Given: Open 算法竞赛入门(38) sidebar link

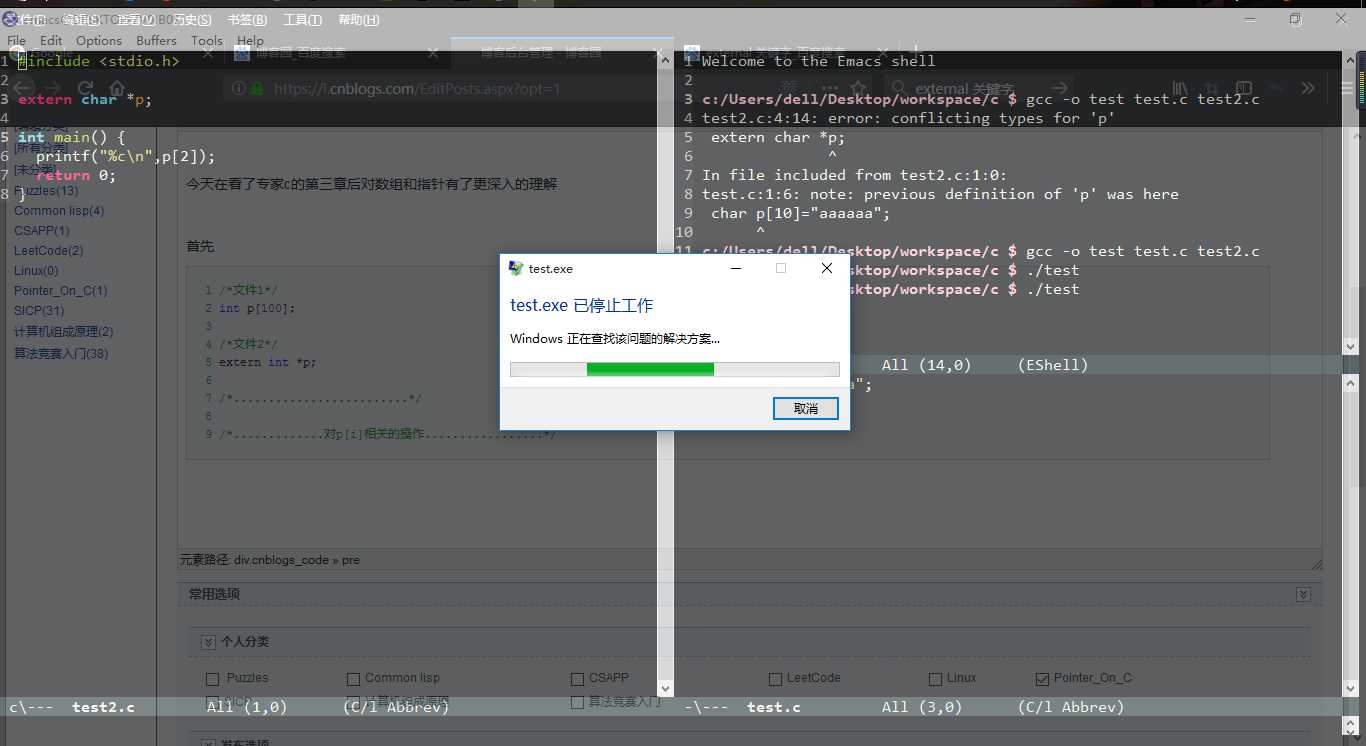Looking at the screenshot, I should point(61,354).
